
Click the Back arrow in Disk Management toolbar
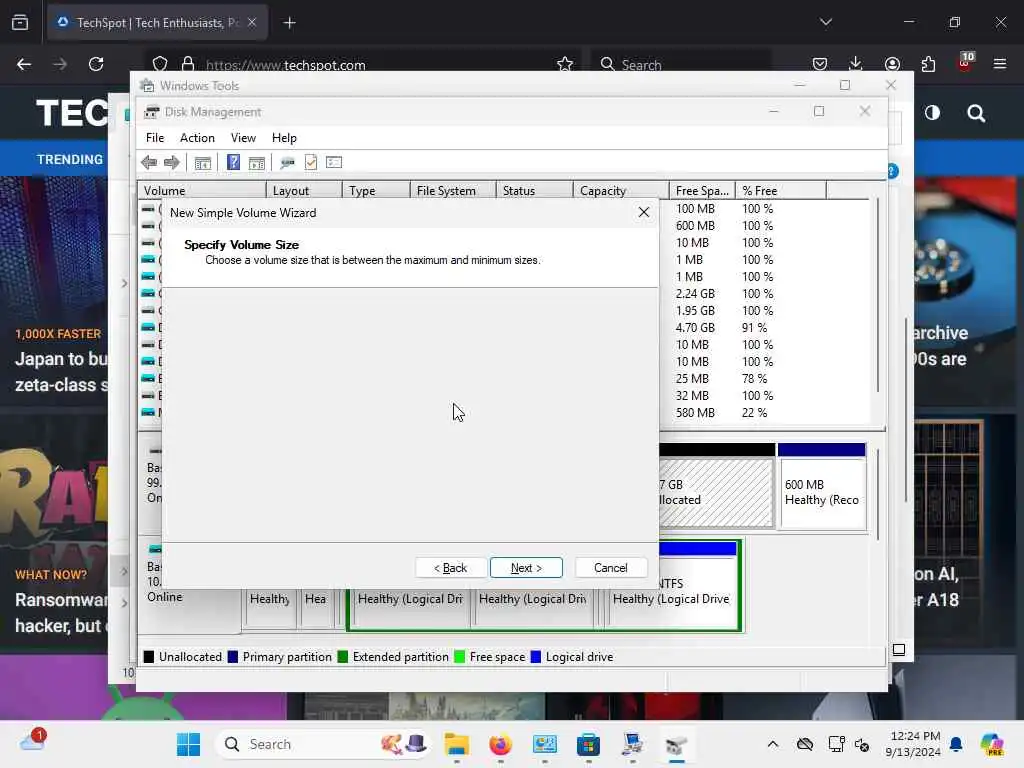149,162
